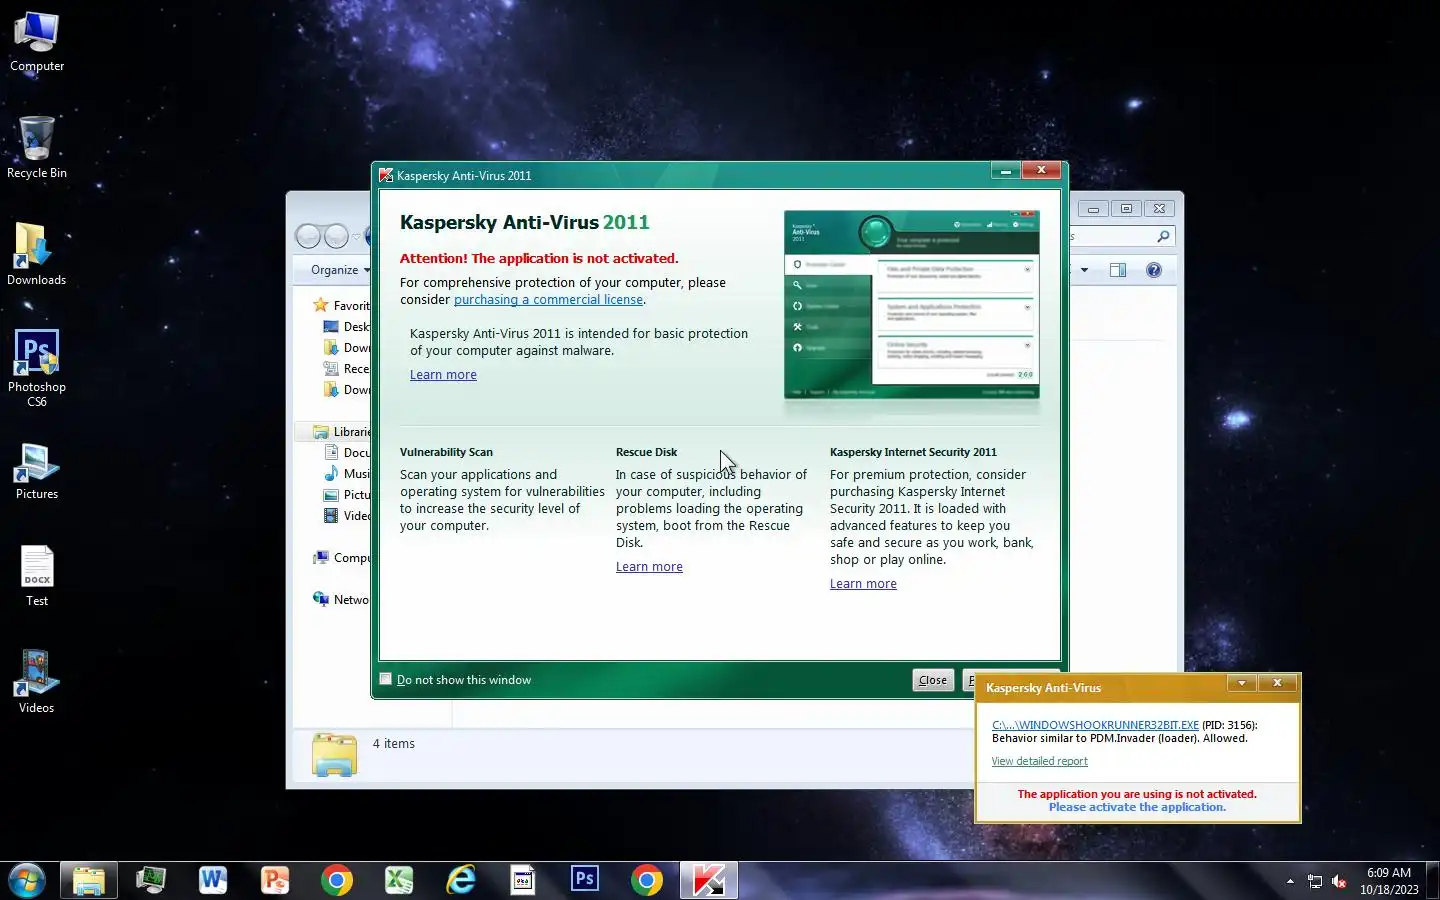Open the WINDOWSHOOKRUNNER32BIT.EXE path link in notification
The width and height of the screenshot is (1440, 900).
coord(1095,725)
